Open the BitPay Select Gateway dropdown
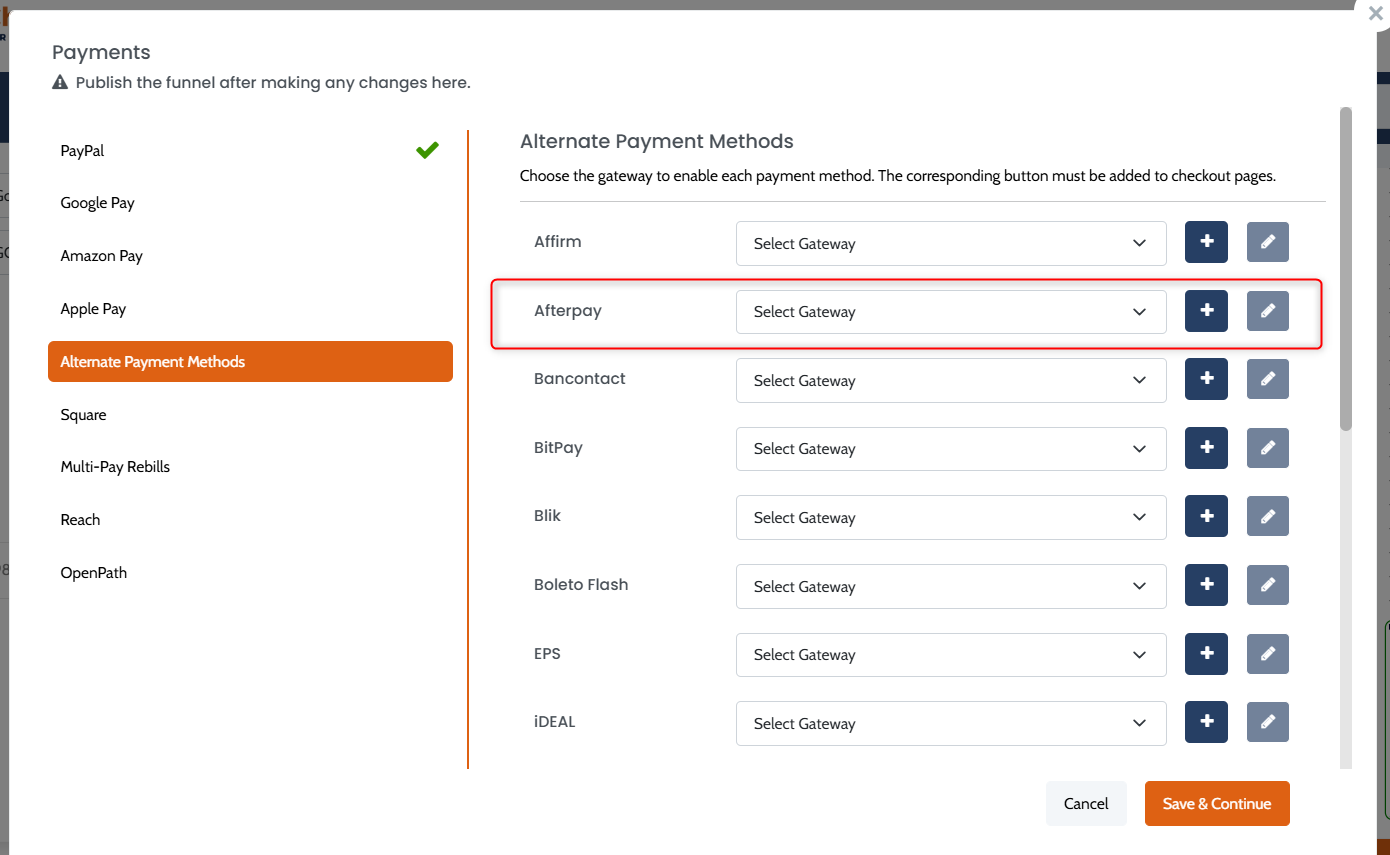 tap(950, 449)
